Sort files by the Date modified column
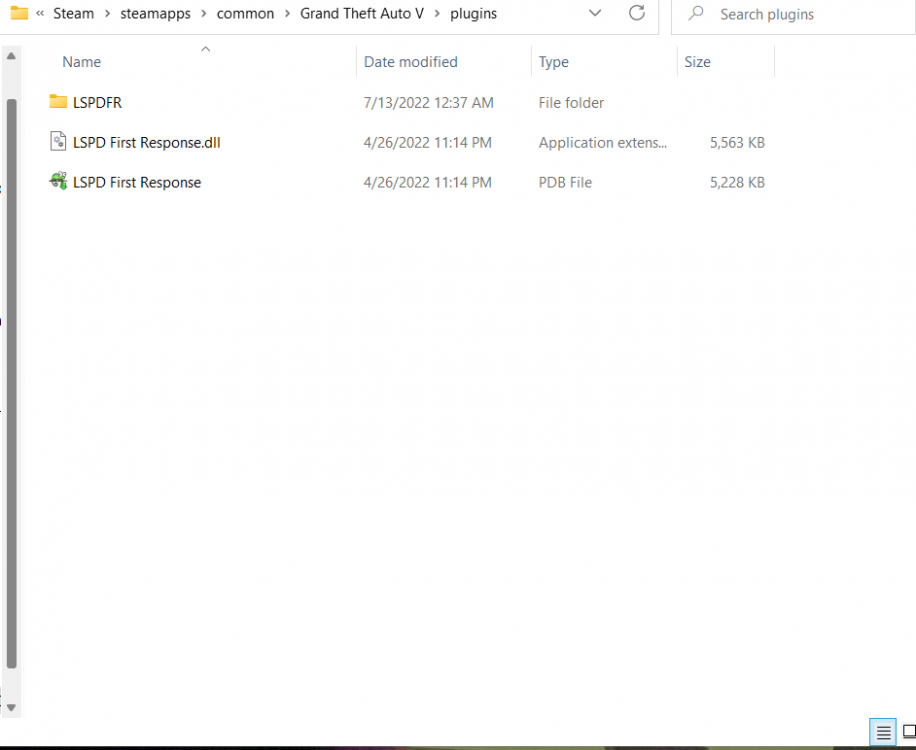This screenshot has width=916, height=750. (410, 61)
